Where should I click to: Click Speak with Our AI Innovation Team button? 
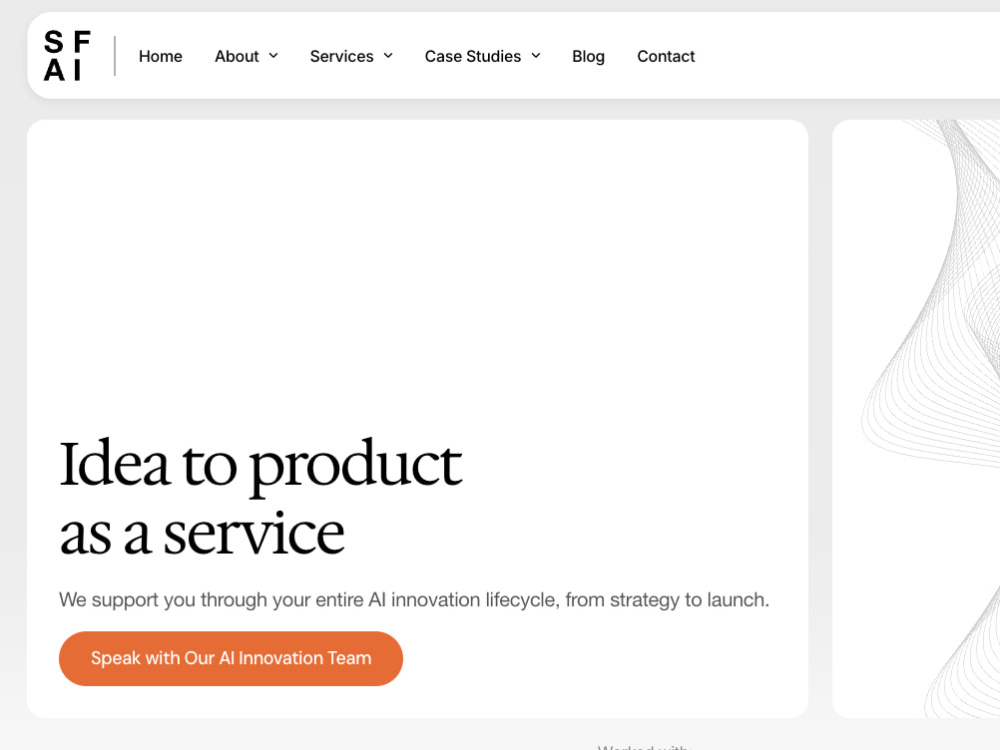[x=231, y=658]
